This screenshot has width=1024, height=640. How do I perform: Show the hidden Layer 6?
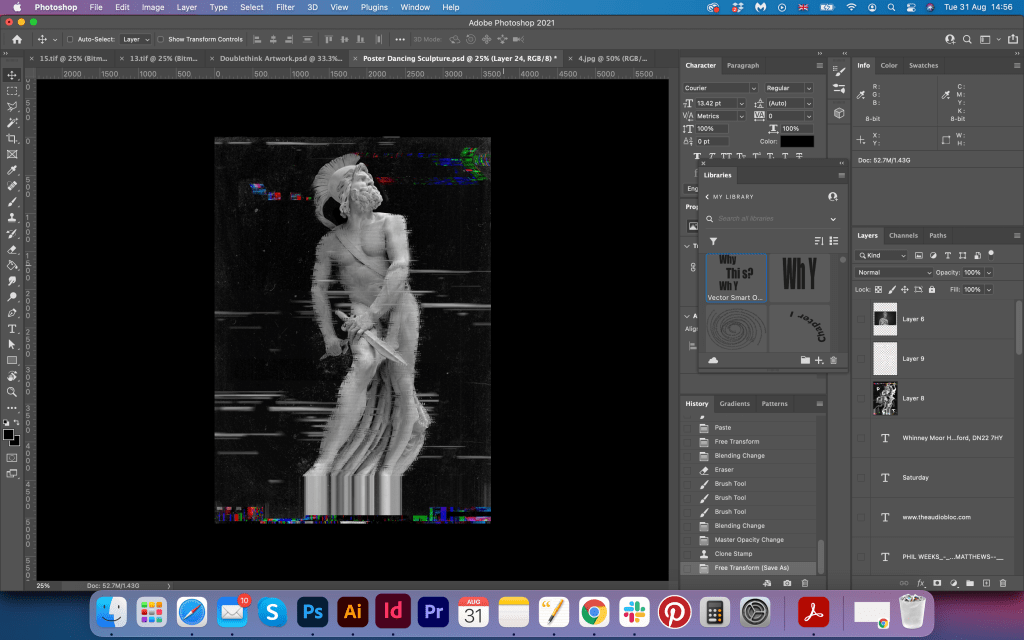pos(861,319)
